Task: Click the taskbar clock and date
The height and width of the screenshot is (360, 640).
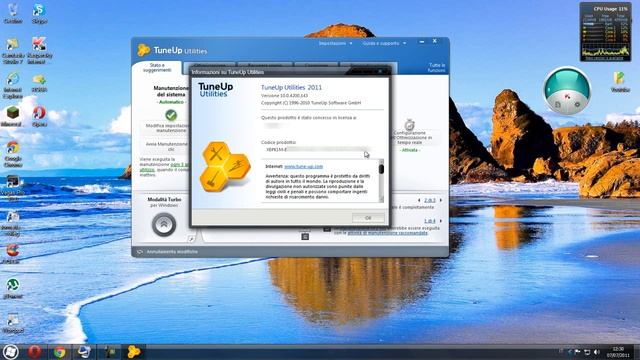Action: pyautogui.click(x=618, y=352)
